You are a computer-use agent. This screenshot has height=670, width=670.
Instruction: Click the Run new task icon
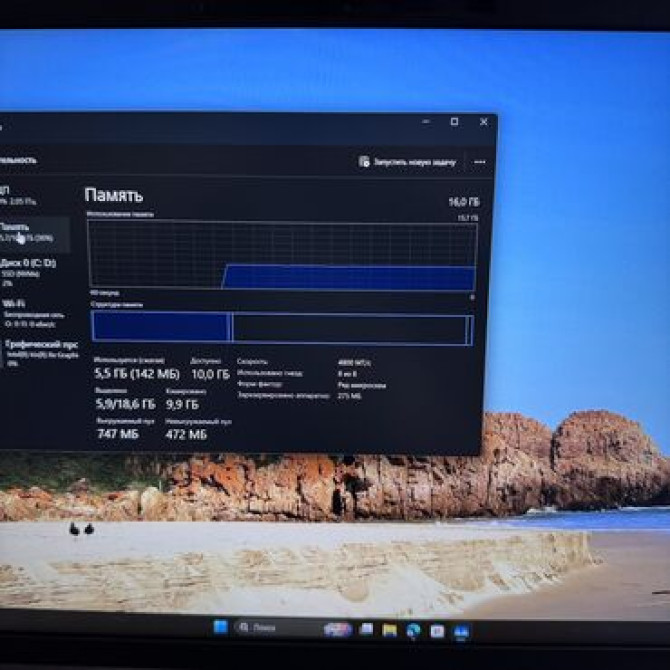click(x=364, y=162)
